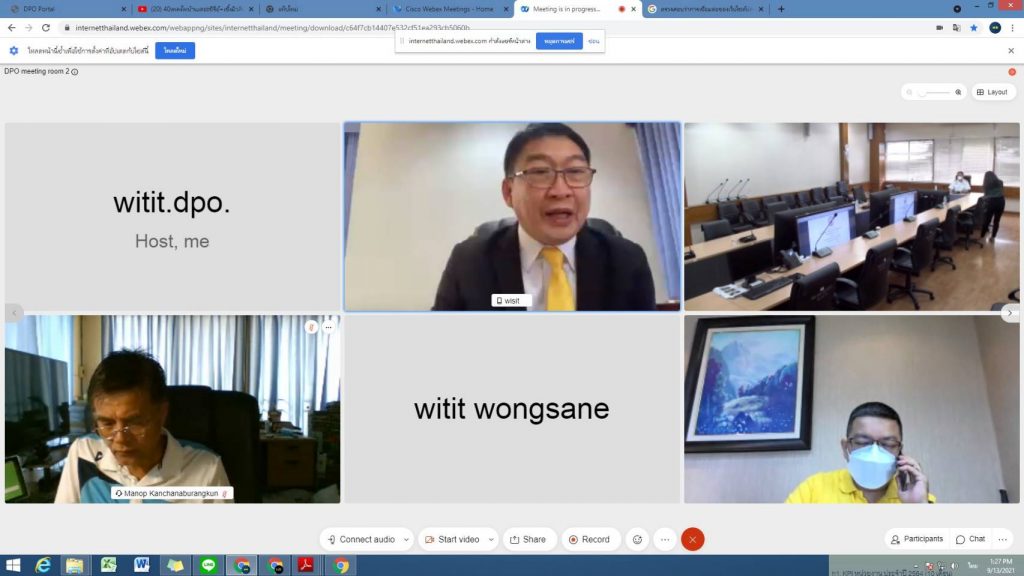
Task: Open the Start video options arrow
Action: point(490,539)
